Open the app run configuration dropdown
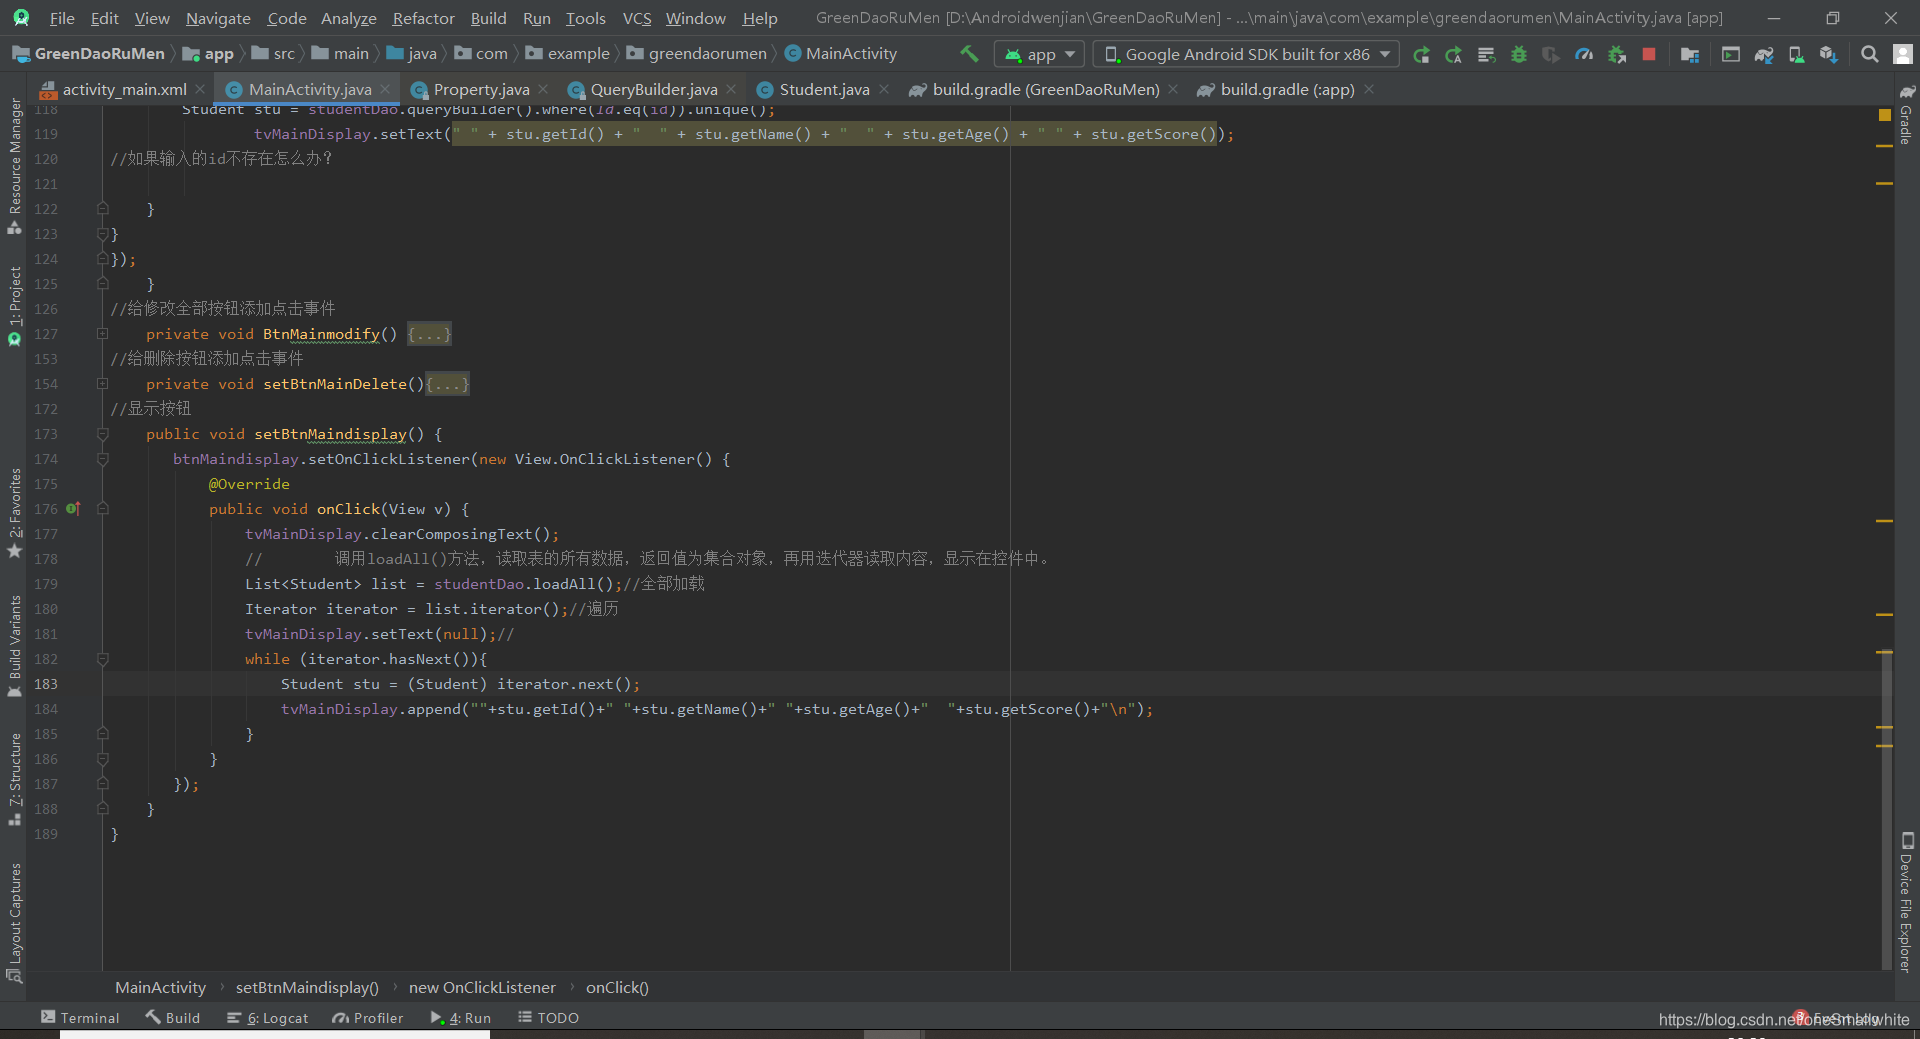 1040,54
